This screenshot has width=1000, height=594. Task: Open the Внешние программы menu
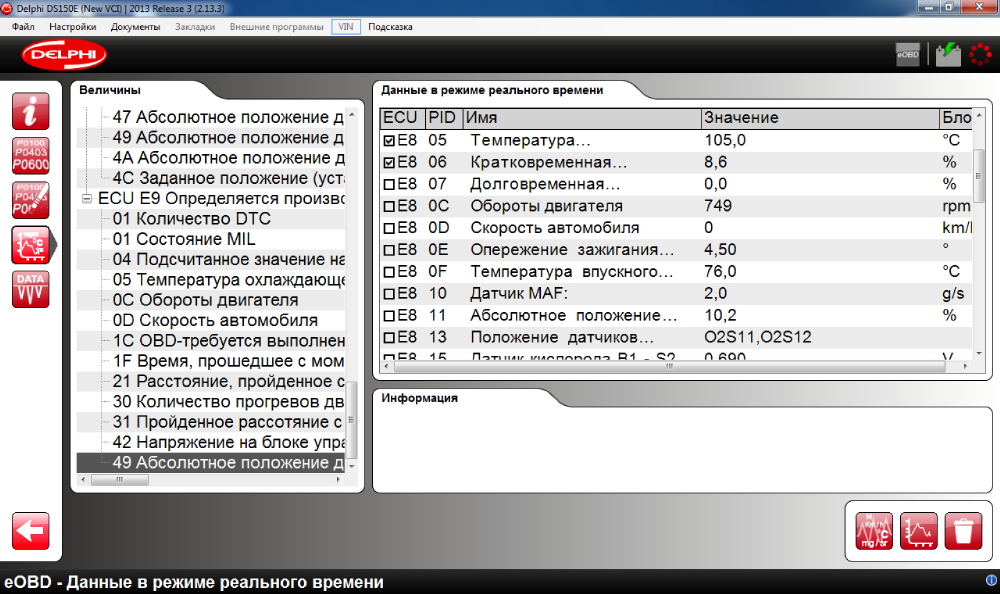click(276, 27)
